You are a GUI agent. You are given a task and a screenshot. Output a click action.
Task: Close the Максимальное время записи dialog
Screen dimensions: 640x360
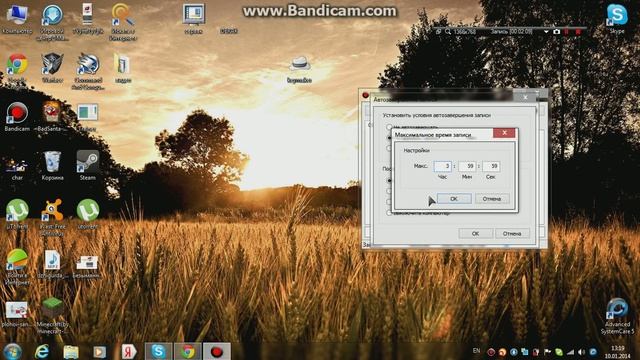(x=504, y=133)
